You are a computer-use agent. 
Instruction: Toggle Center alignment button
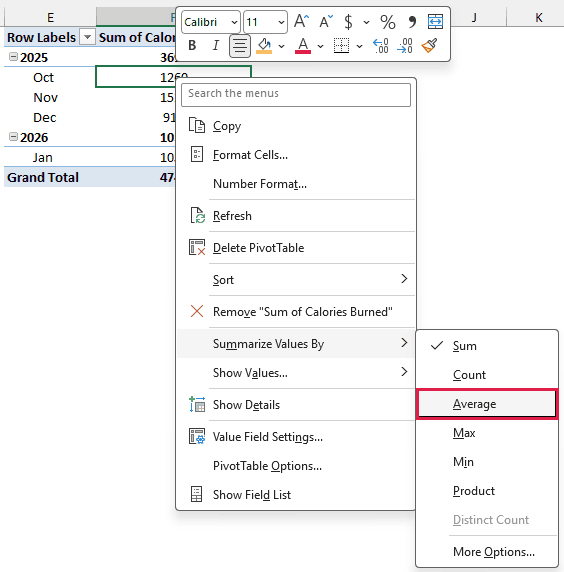(x=240, y=46)
